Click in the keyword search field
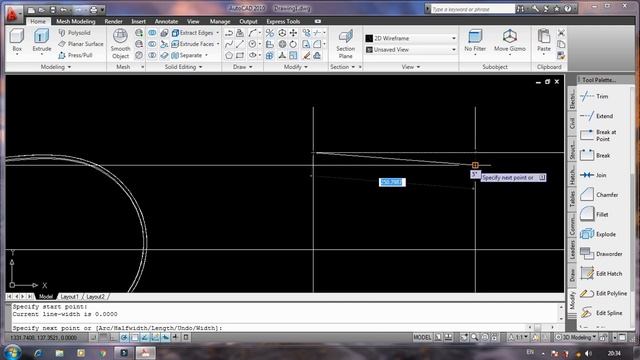The image size is (640, 360). [472, 9]
